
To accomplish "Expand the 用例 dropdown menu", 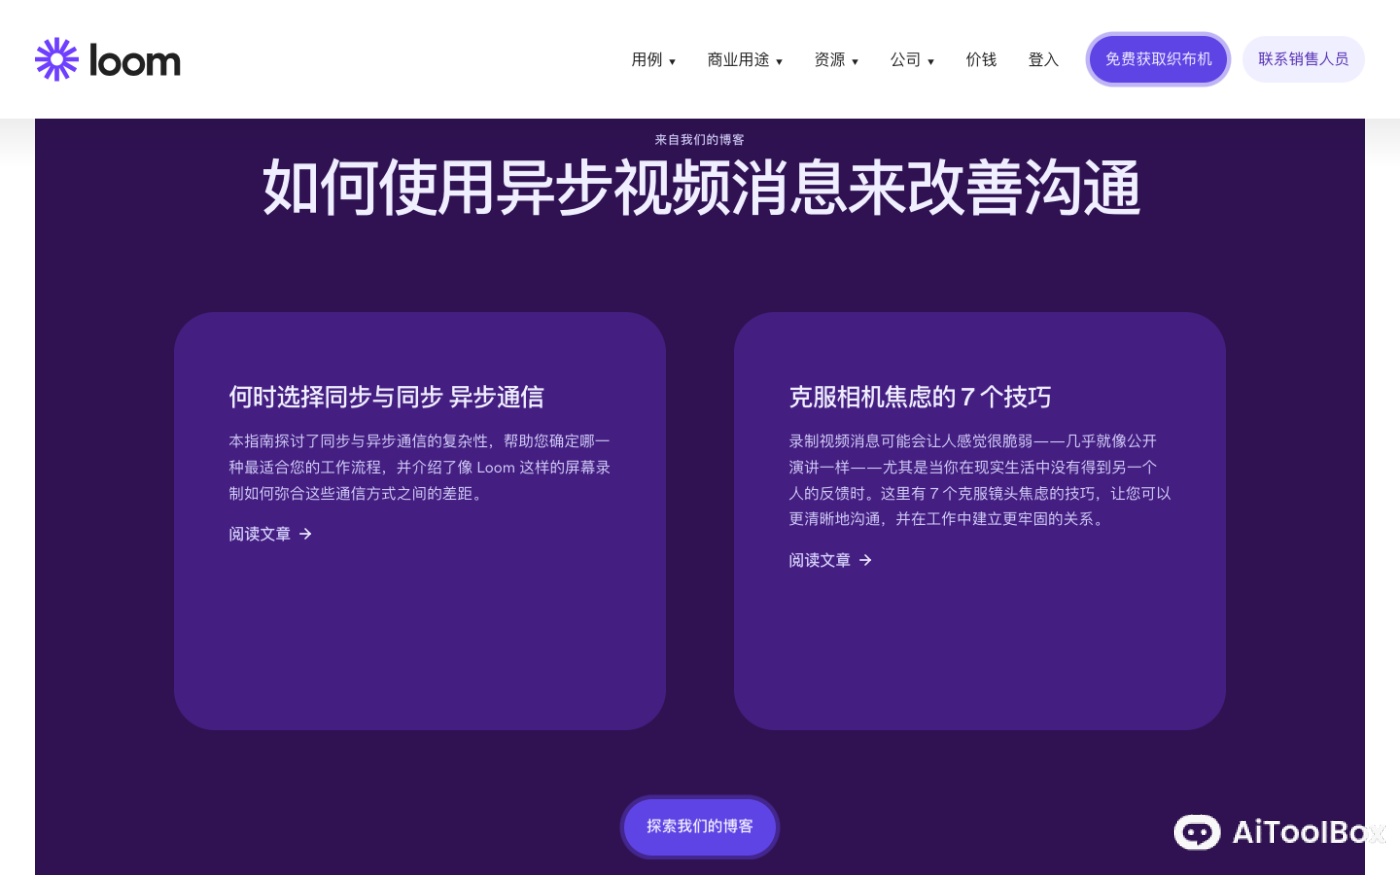I will (653, 59).
